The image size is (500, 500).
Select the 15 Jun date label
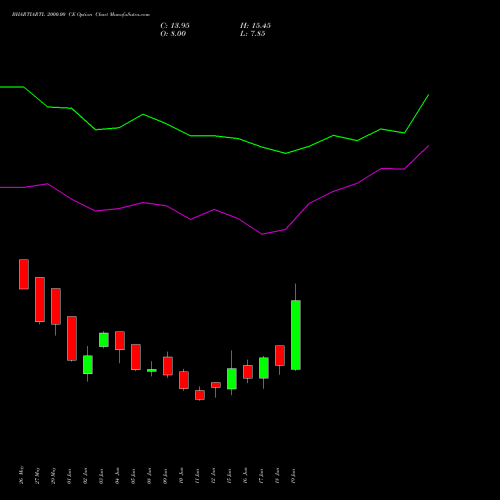point(230,476)
